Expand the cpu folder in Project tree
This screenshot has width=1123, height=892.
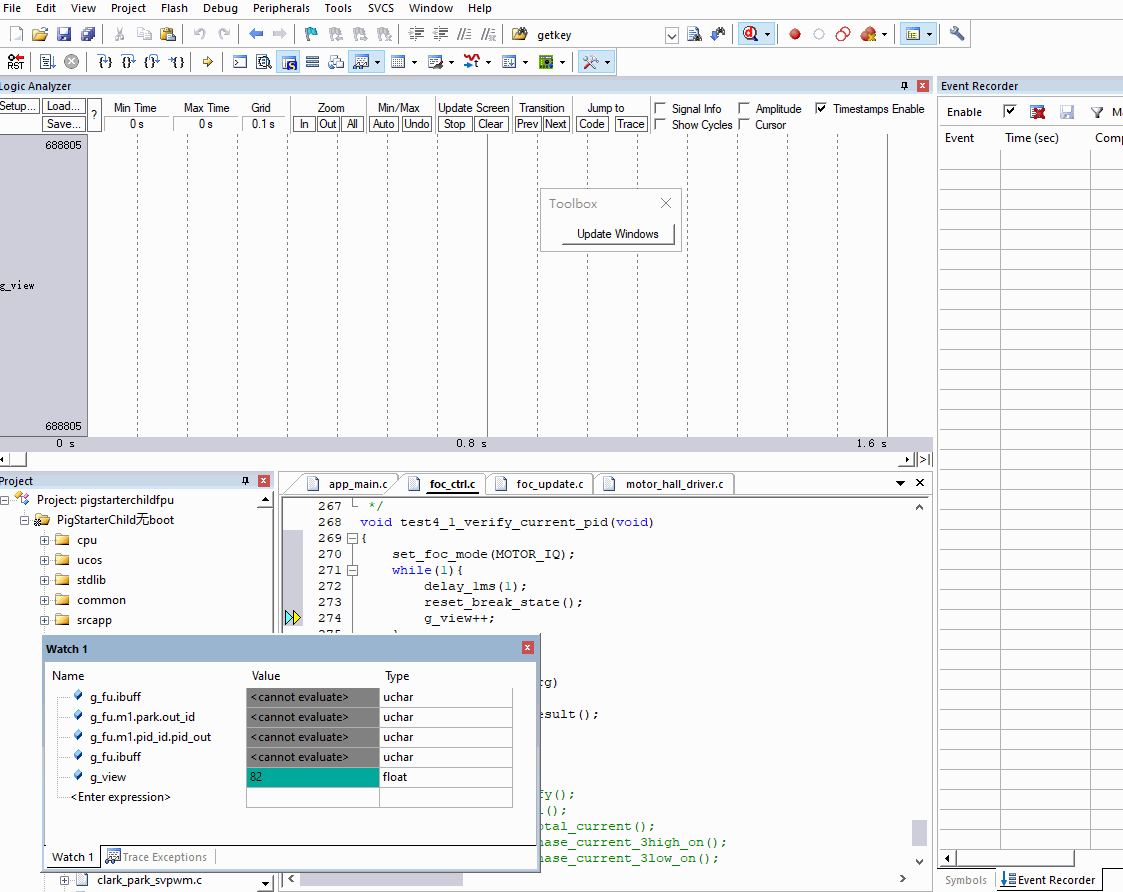pos(44,540)
